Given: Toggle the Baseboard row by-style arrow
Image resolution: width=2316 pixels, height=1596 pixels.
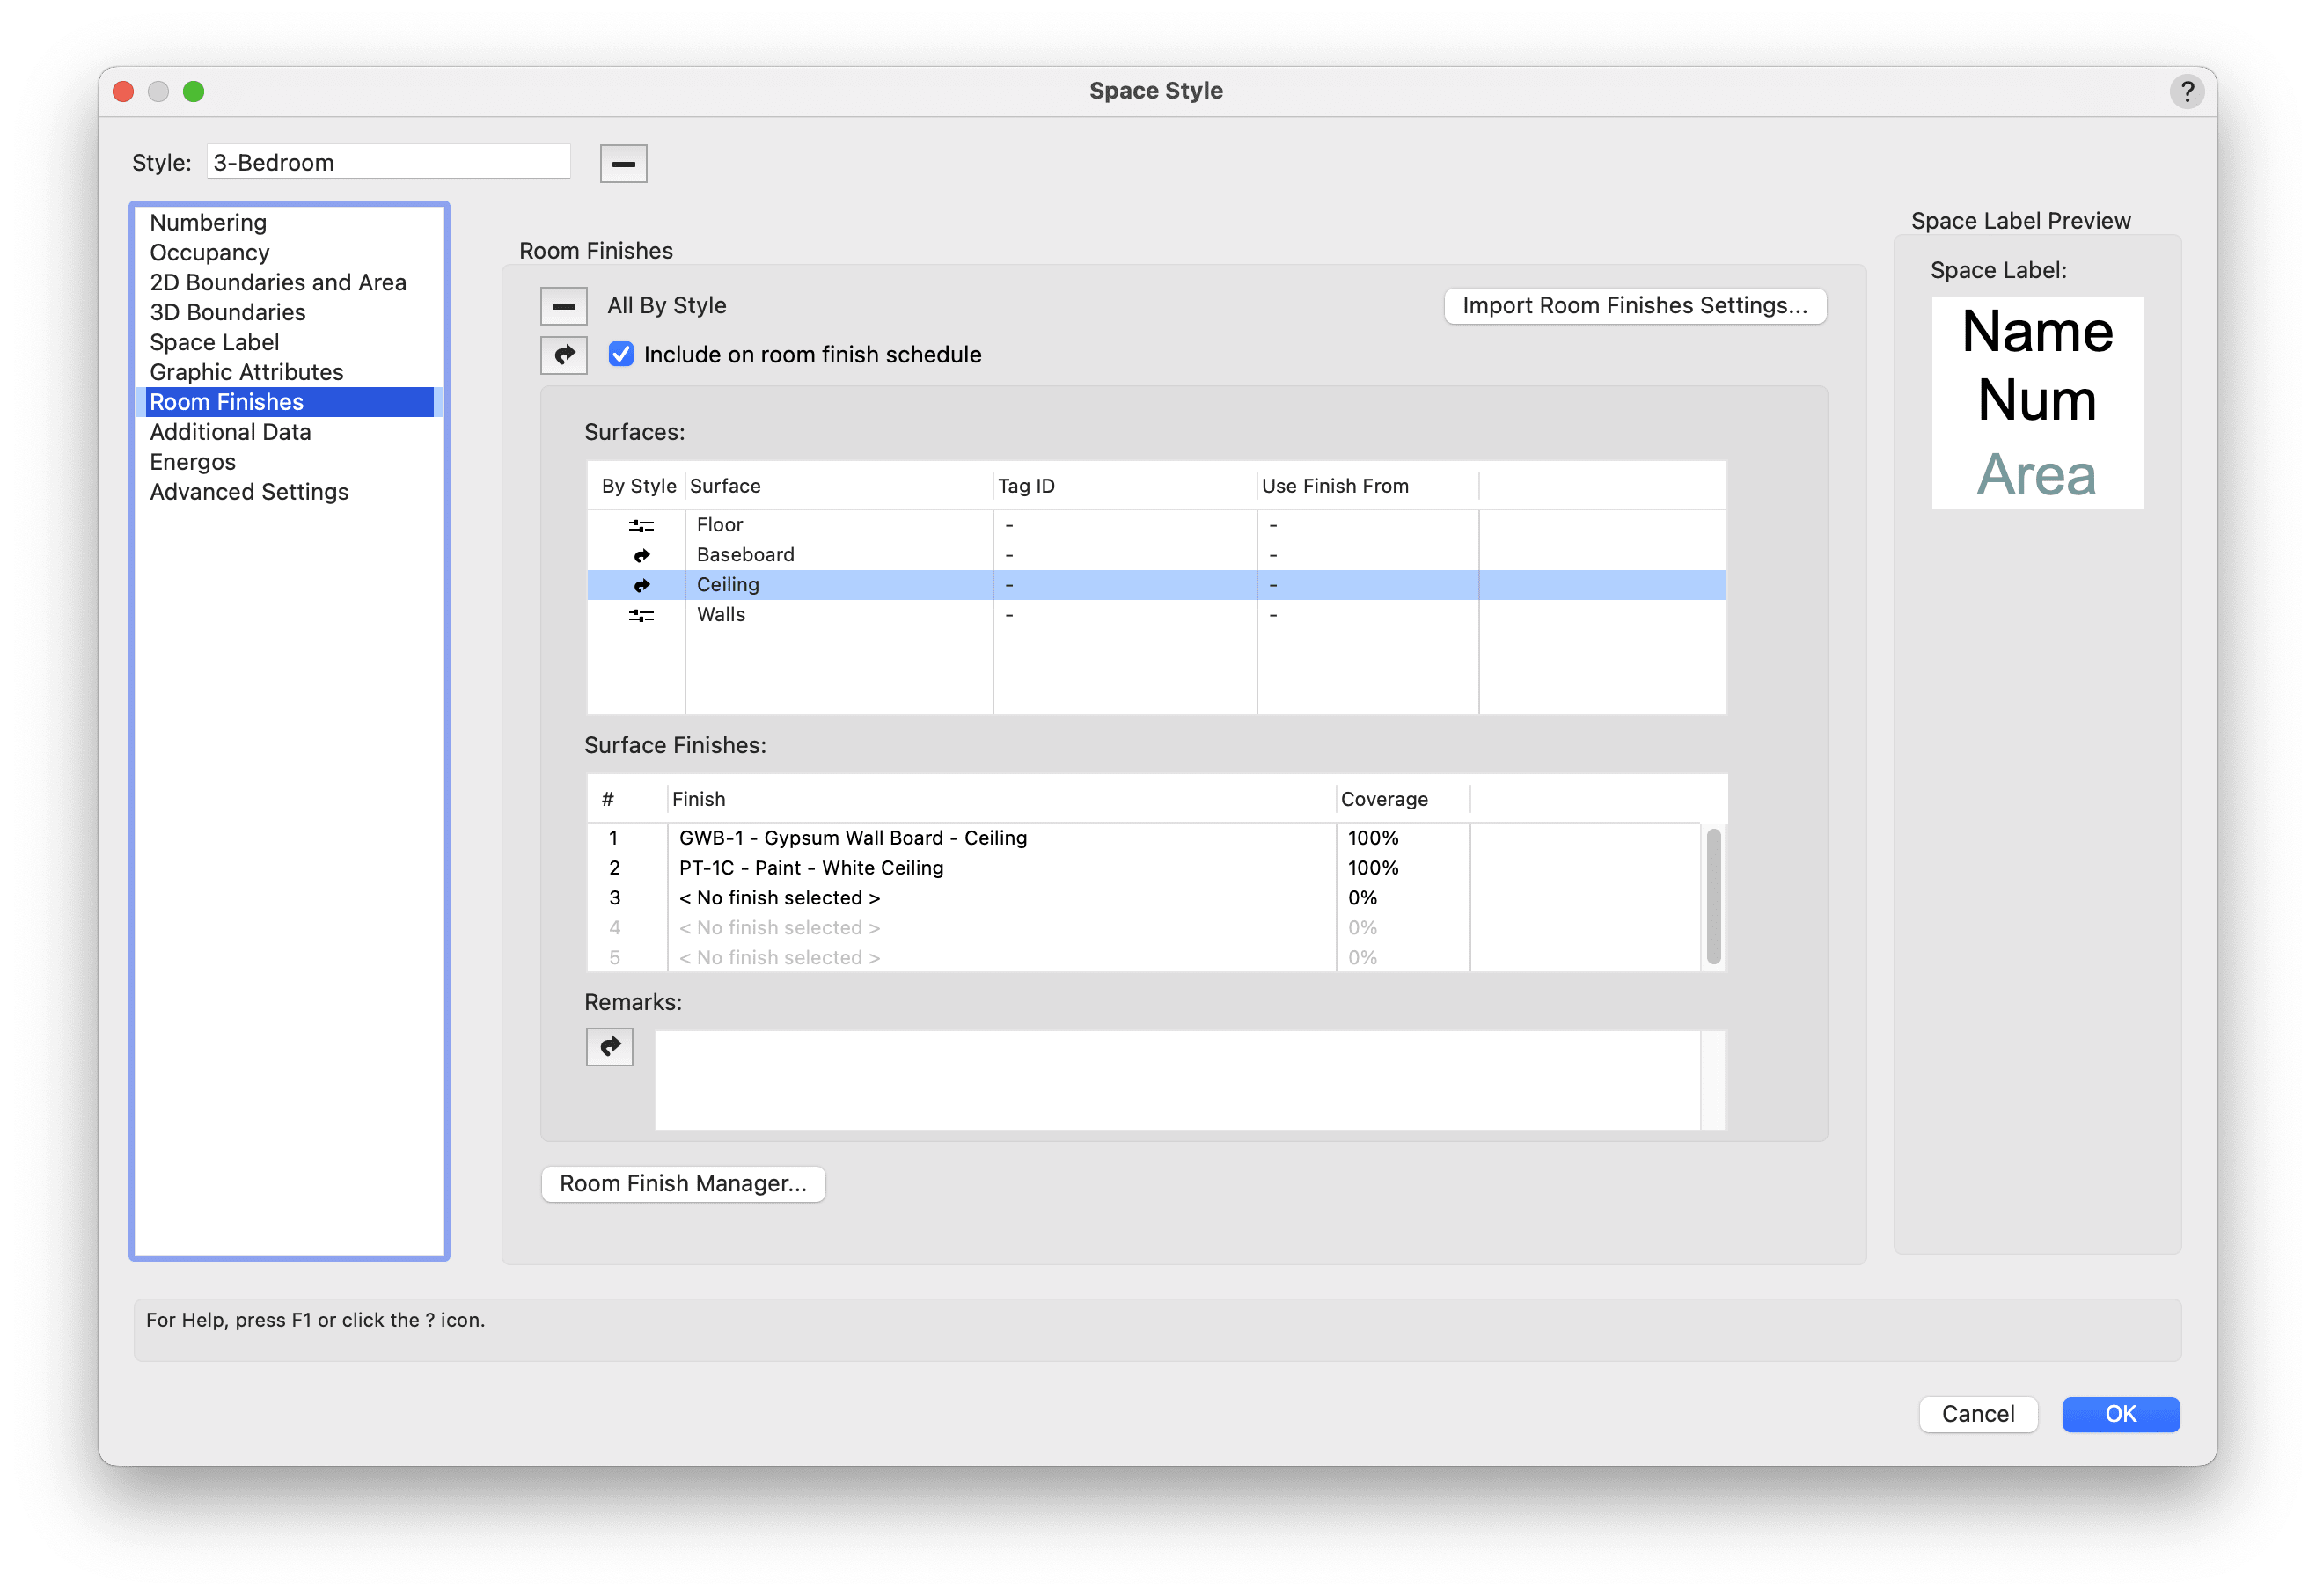Looking at the screenshot, I should coord(641,555).
